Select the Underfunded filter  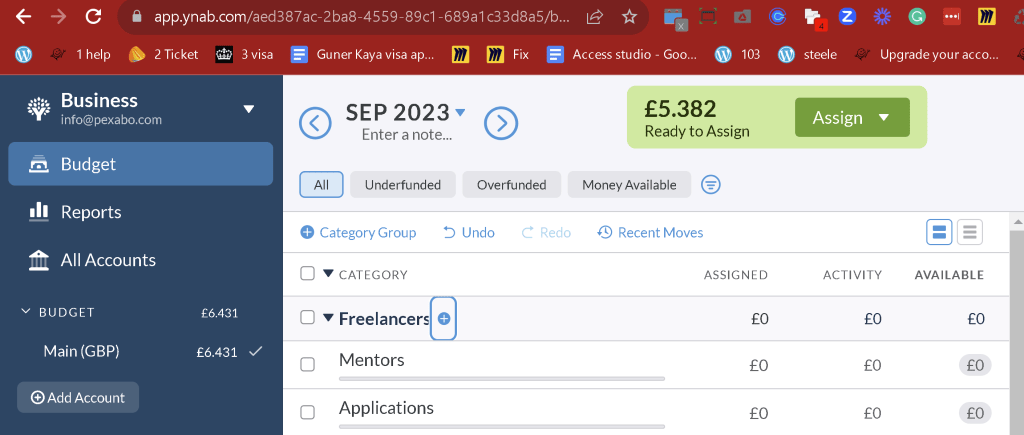coord(402,185)
